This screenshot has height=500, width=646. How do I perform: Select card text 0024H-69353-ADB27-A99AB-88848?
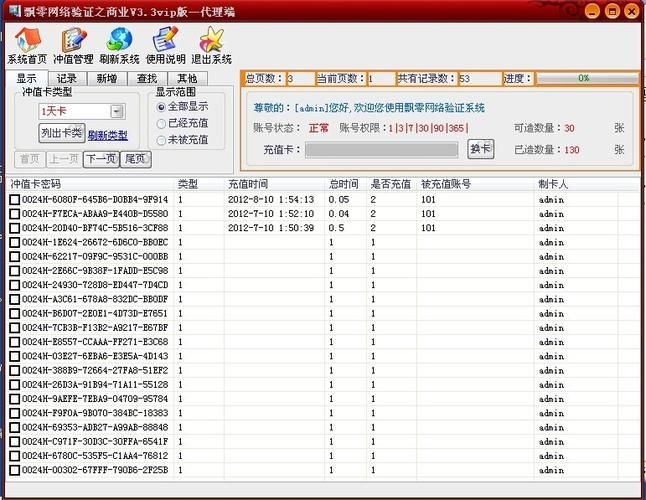click(95, 428)
